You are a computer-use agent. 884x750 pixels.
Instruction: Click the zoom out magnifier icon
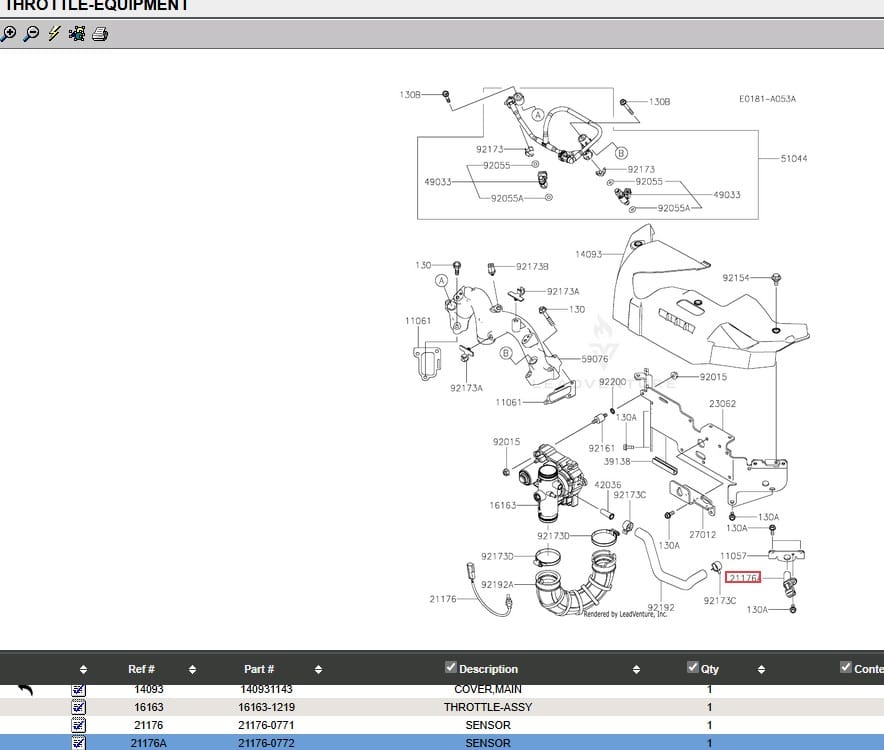31,34
